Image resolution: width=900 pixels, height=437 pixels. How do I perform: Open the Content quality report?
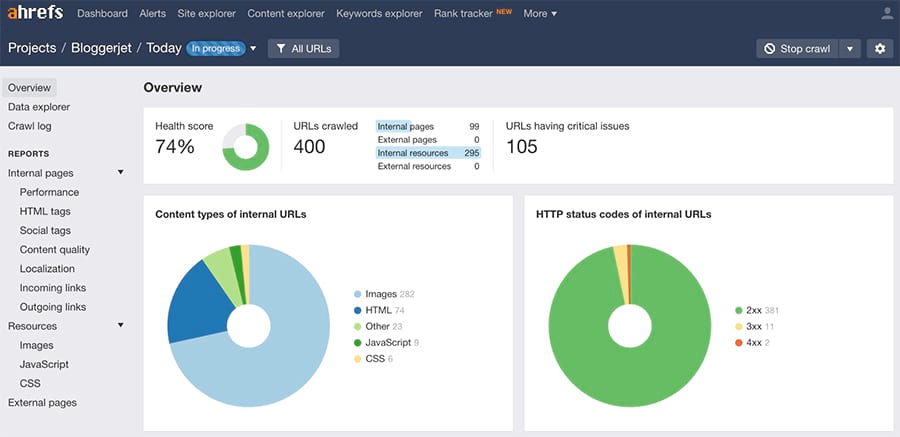coord(55,250)
